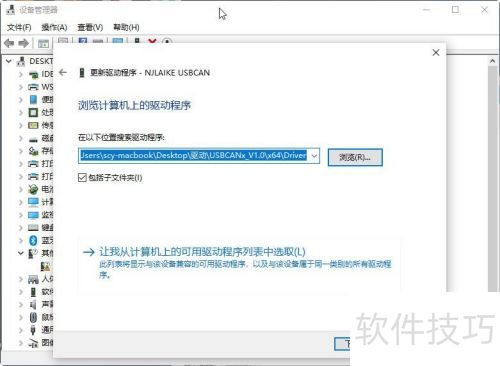Select the computer category monitor icon

click(x=33, y=202)
